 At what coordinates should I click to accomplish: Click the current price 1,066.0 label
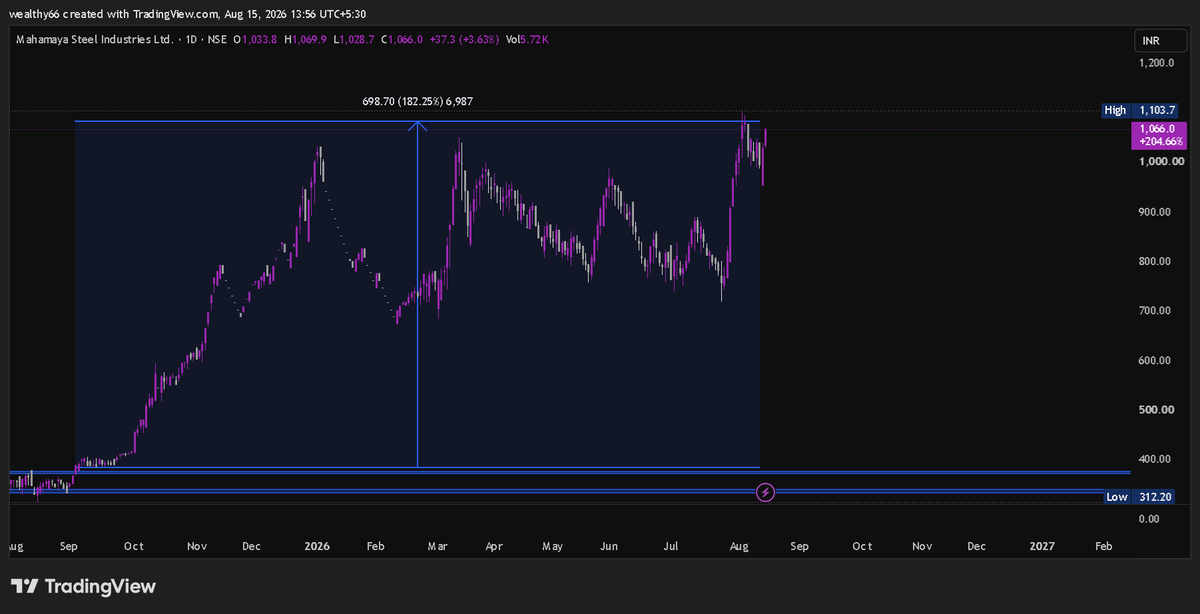(1158, 129)
